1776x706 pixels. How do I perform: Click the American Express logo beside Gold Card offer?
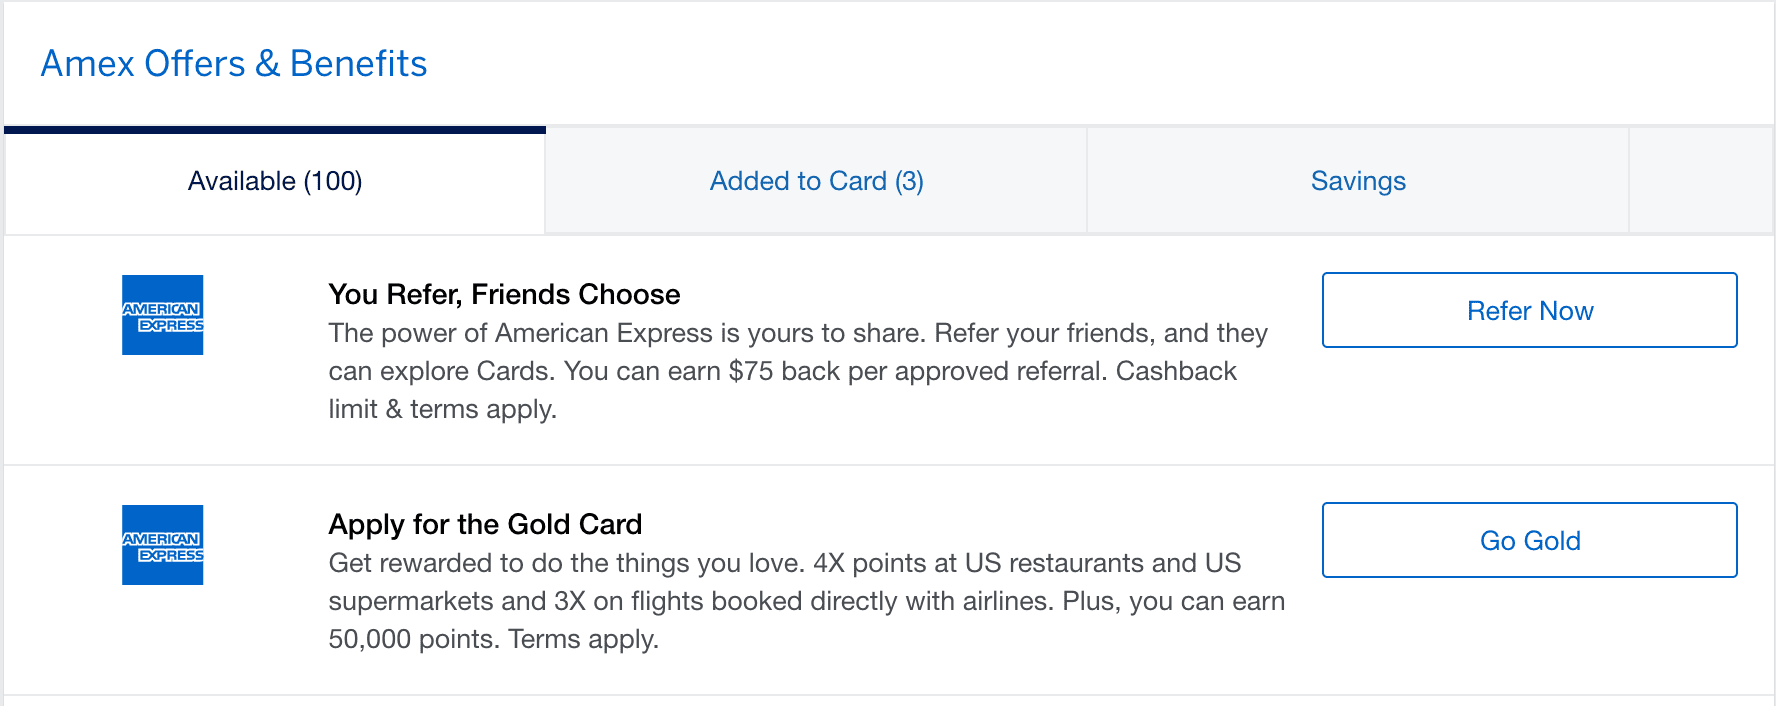162,545
